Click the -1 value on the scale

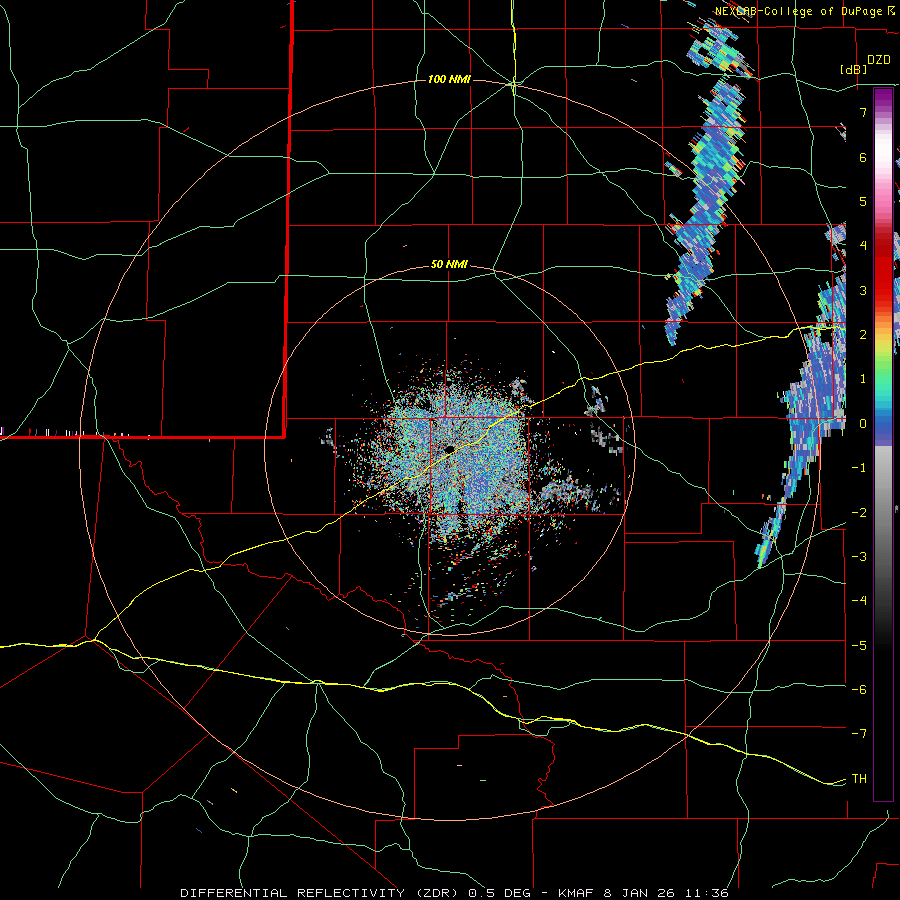(x=859, y=468)
